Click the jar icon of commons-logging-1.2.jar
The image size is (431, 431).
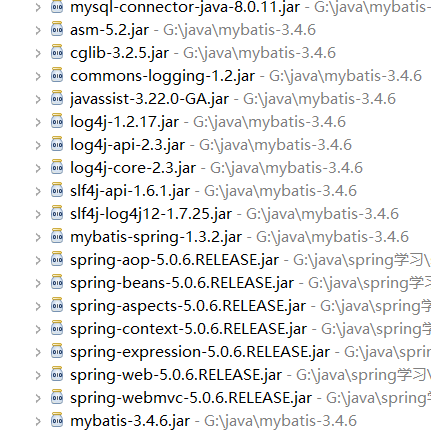point(57,75)
